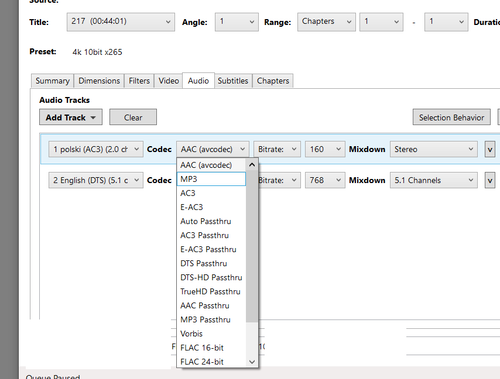Expand polski track options with the v button
This screenshot has height=379, width=500.
click(x=490, y=149)
